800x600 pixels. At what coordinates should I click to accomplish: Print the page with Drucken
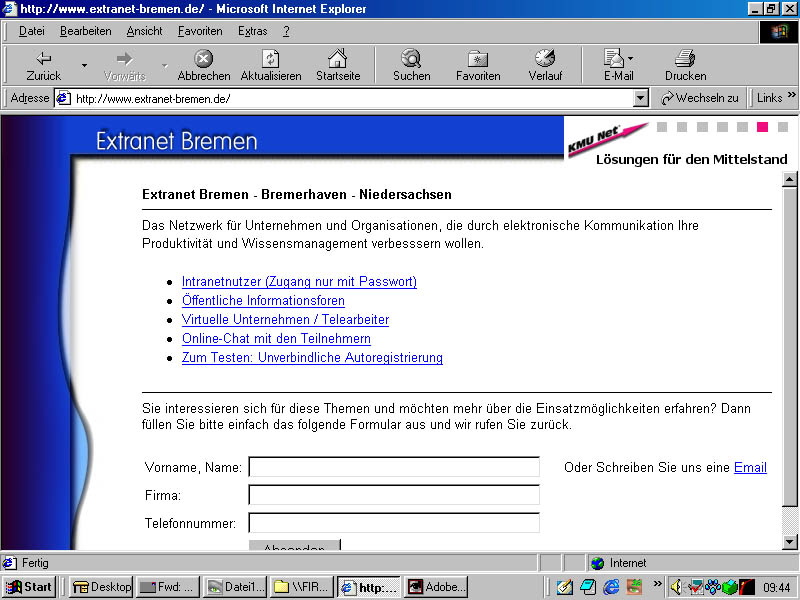click(x=685, y=65)
